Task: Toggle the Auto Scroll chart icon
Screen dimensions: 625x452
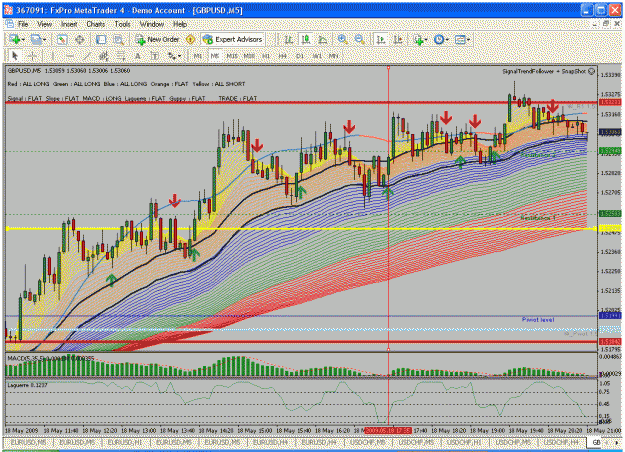Action: pyautogui.click(x=381, y=39)
